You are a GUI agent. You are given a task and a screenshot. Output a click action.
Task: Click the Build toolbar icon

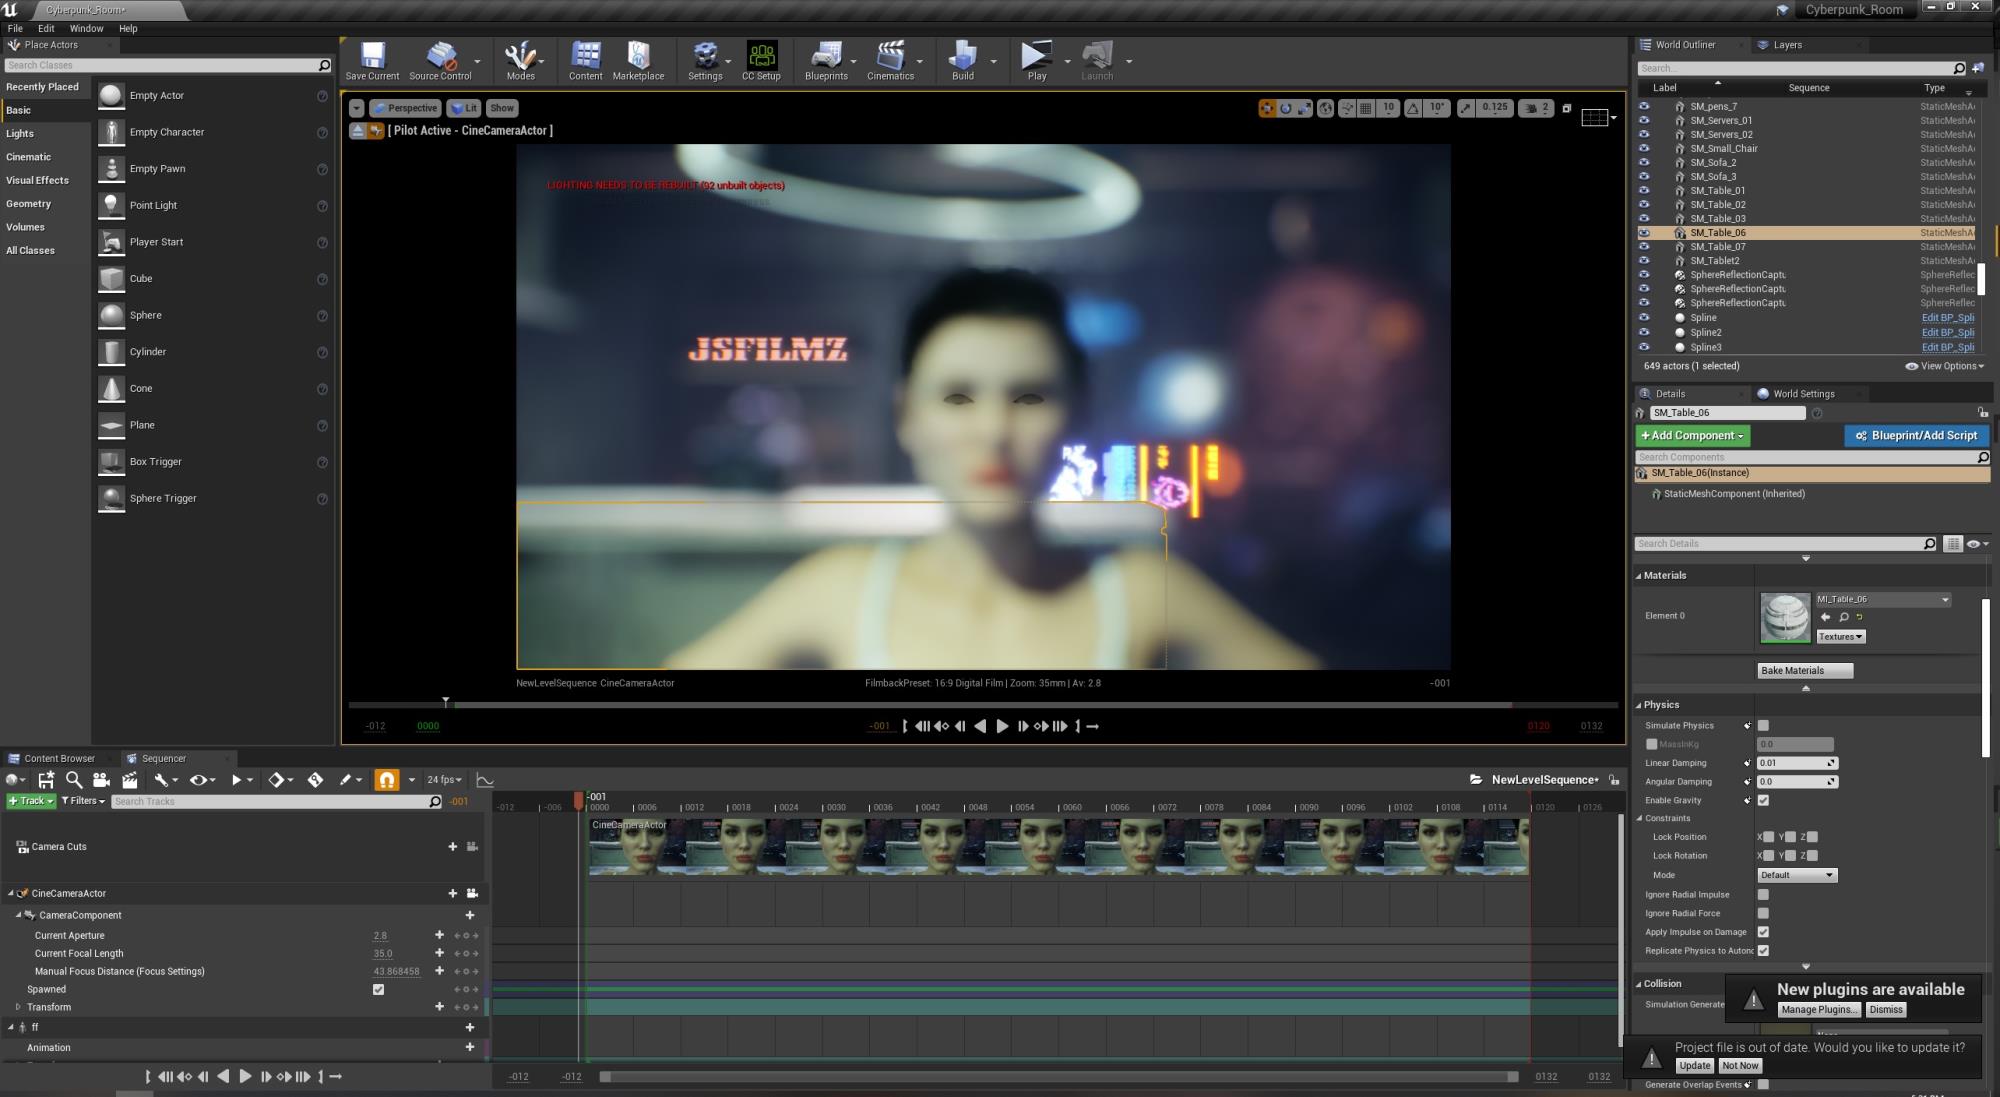pos(963,61)
